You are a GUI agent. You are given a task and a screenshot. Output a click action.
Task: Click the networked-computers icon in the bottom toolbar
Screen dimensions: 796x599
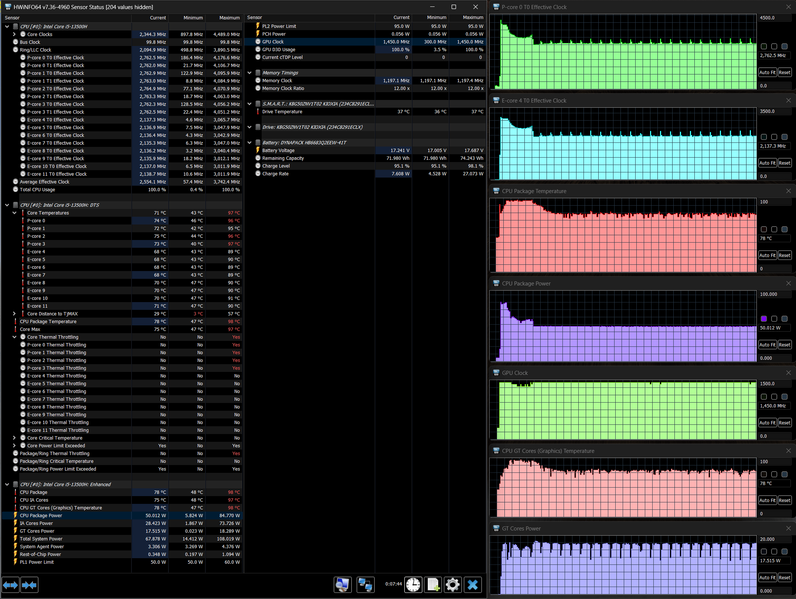[366, 584]
